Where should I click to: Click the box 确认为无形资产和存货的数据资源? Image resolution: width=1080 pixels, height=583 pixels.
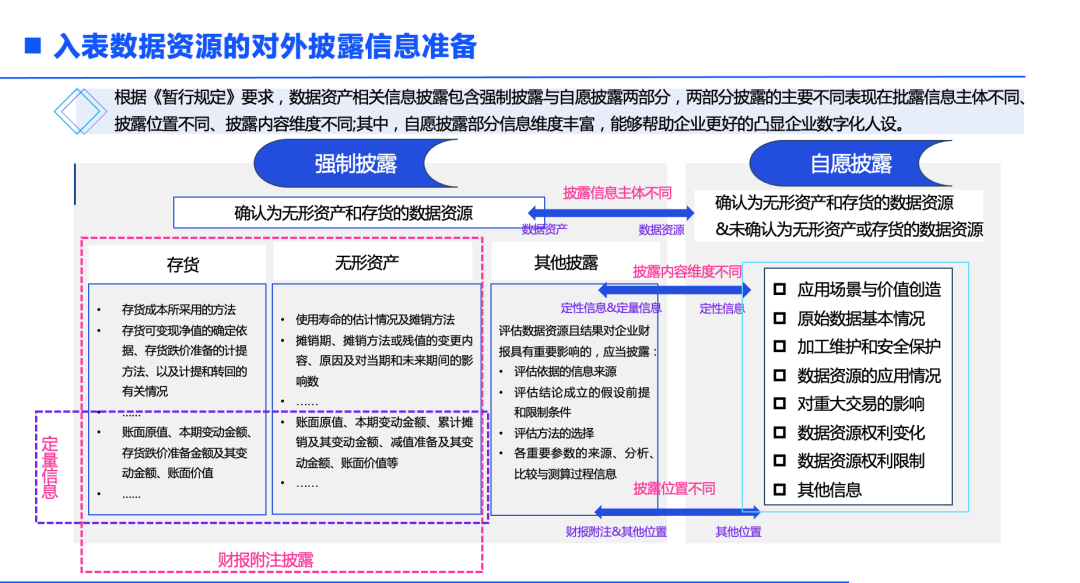[352, 212]
